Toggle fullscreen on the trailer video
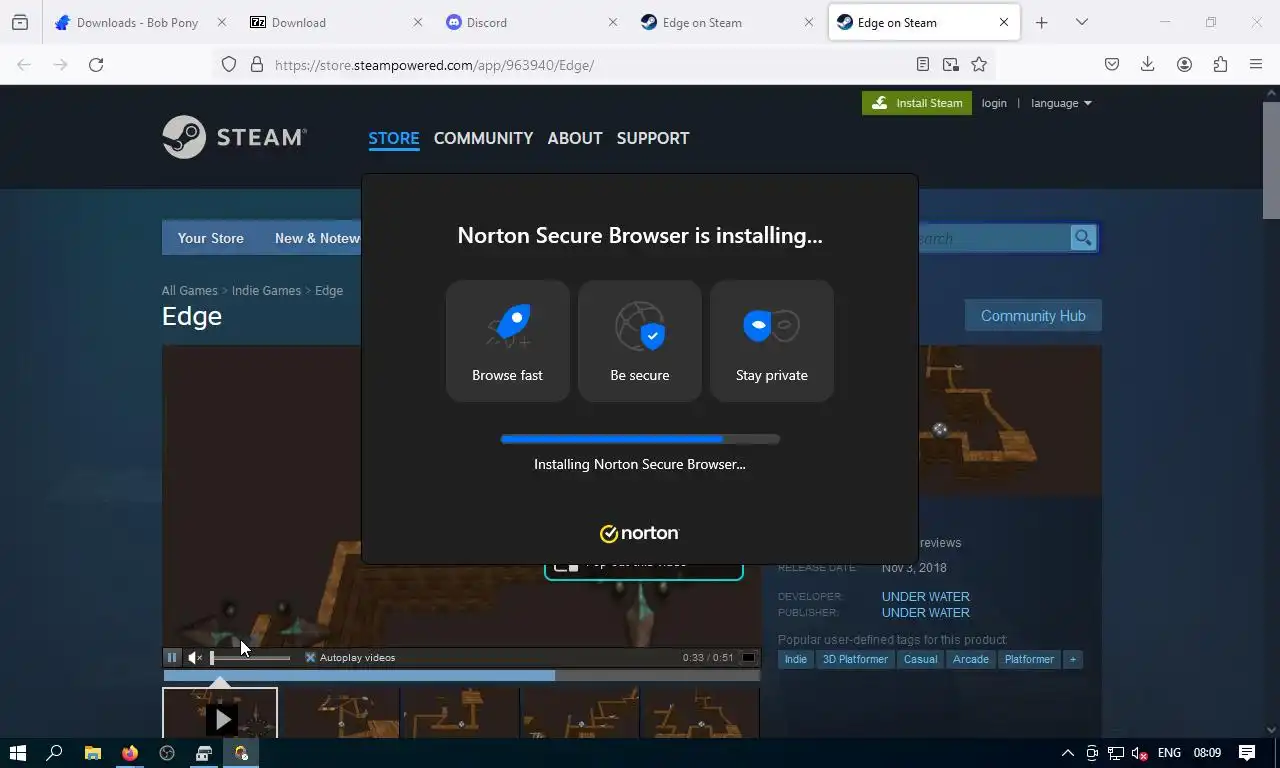Screen dimensions: 1280x768 pyautogui.click(x=747, y=657)
